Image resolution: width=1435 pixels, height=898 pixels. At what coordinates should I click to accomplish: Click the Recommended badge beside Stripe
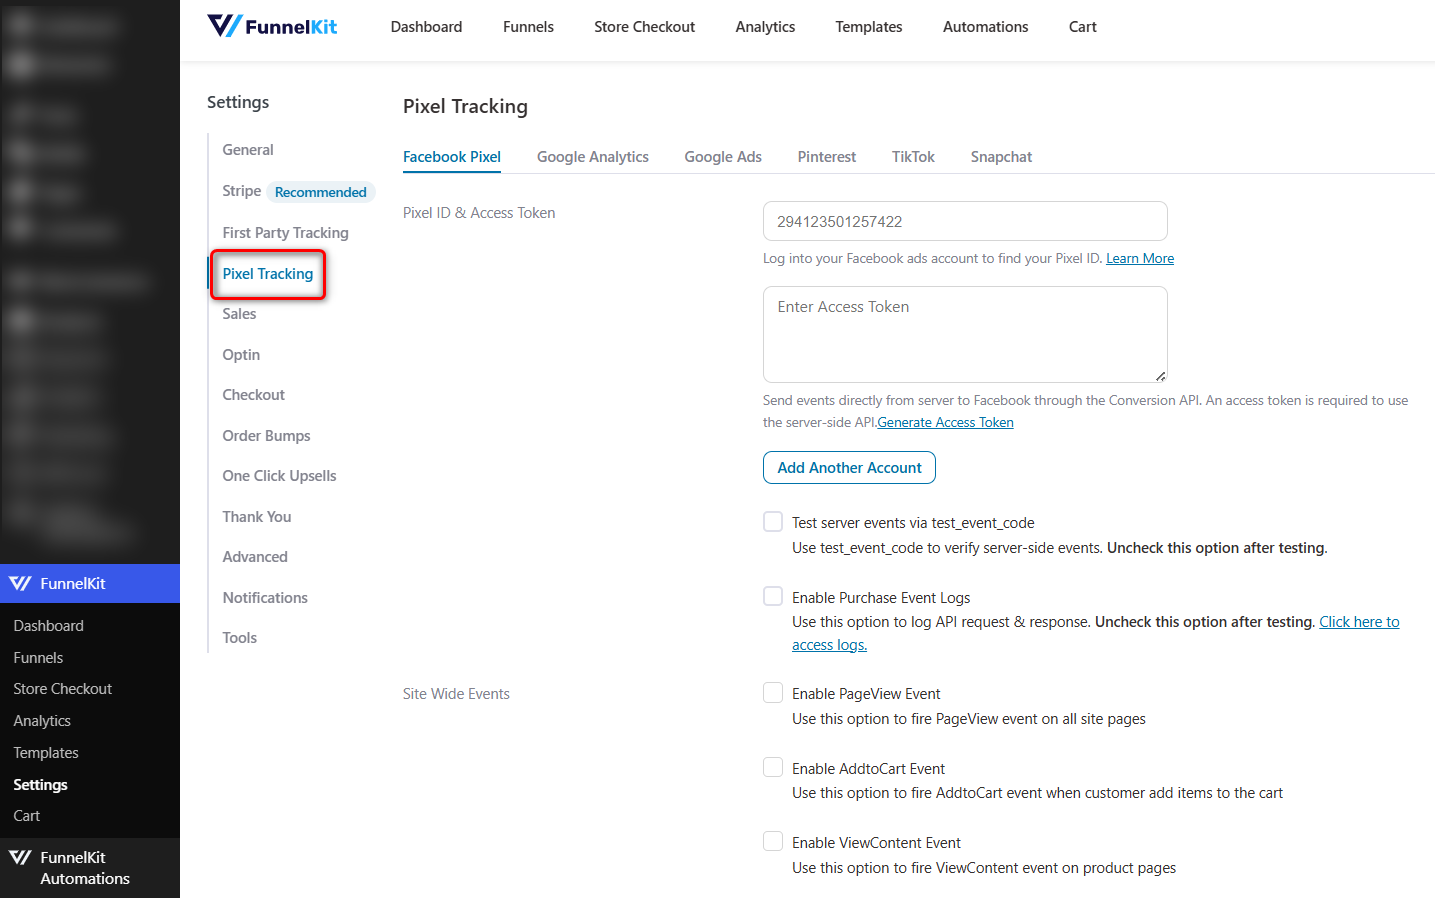coord(320,192)
